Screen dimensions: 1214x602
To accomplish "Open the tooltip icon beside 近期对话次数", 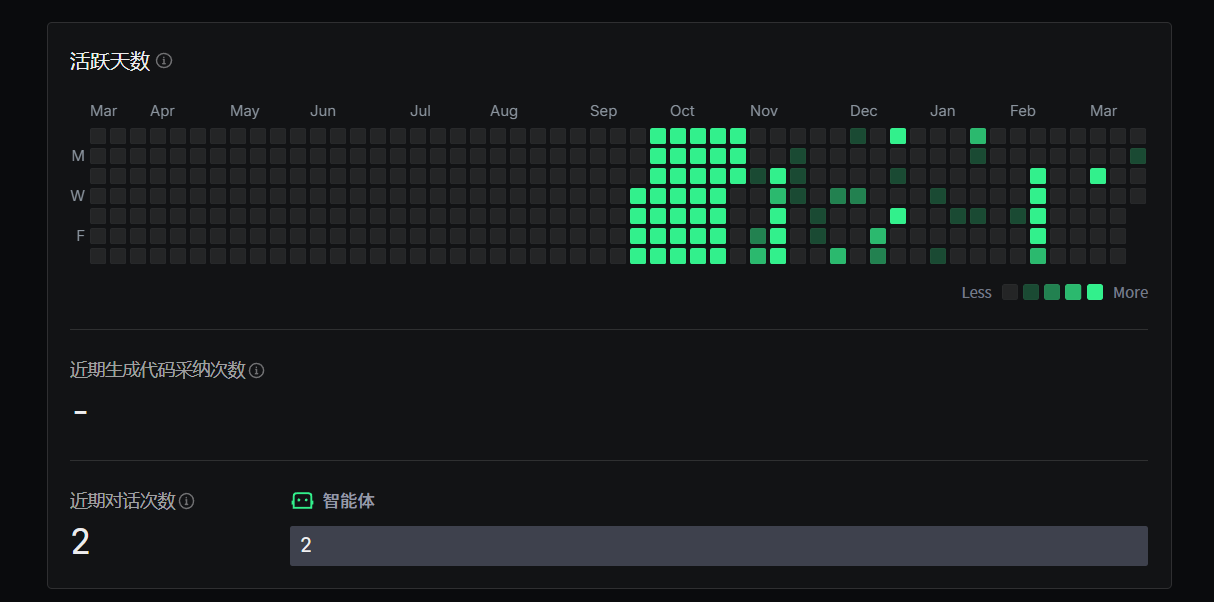I will [x=187, y=501].
